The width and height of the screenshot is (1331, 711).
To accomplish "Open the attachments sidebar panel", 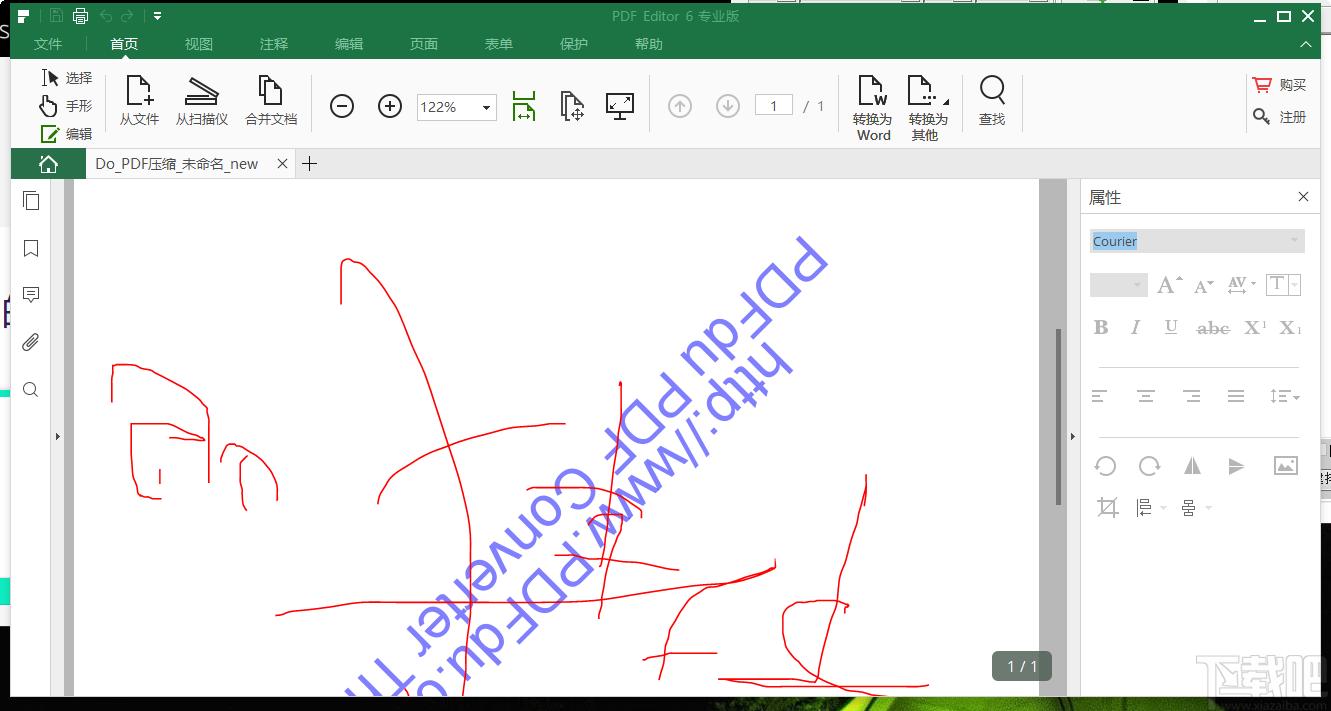I will 31,342.
